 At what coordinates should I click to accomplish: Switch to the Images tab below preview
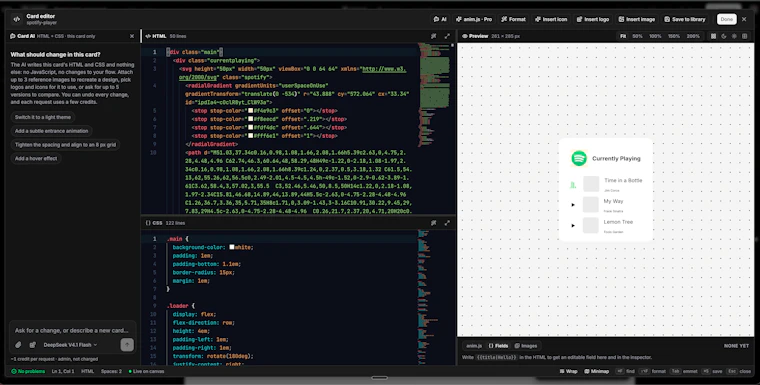tap(526, 346)
